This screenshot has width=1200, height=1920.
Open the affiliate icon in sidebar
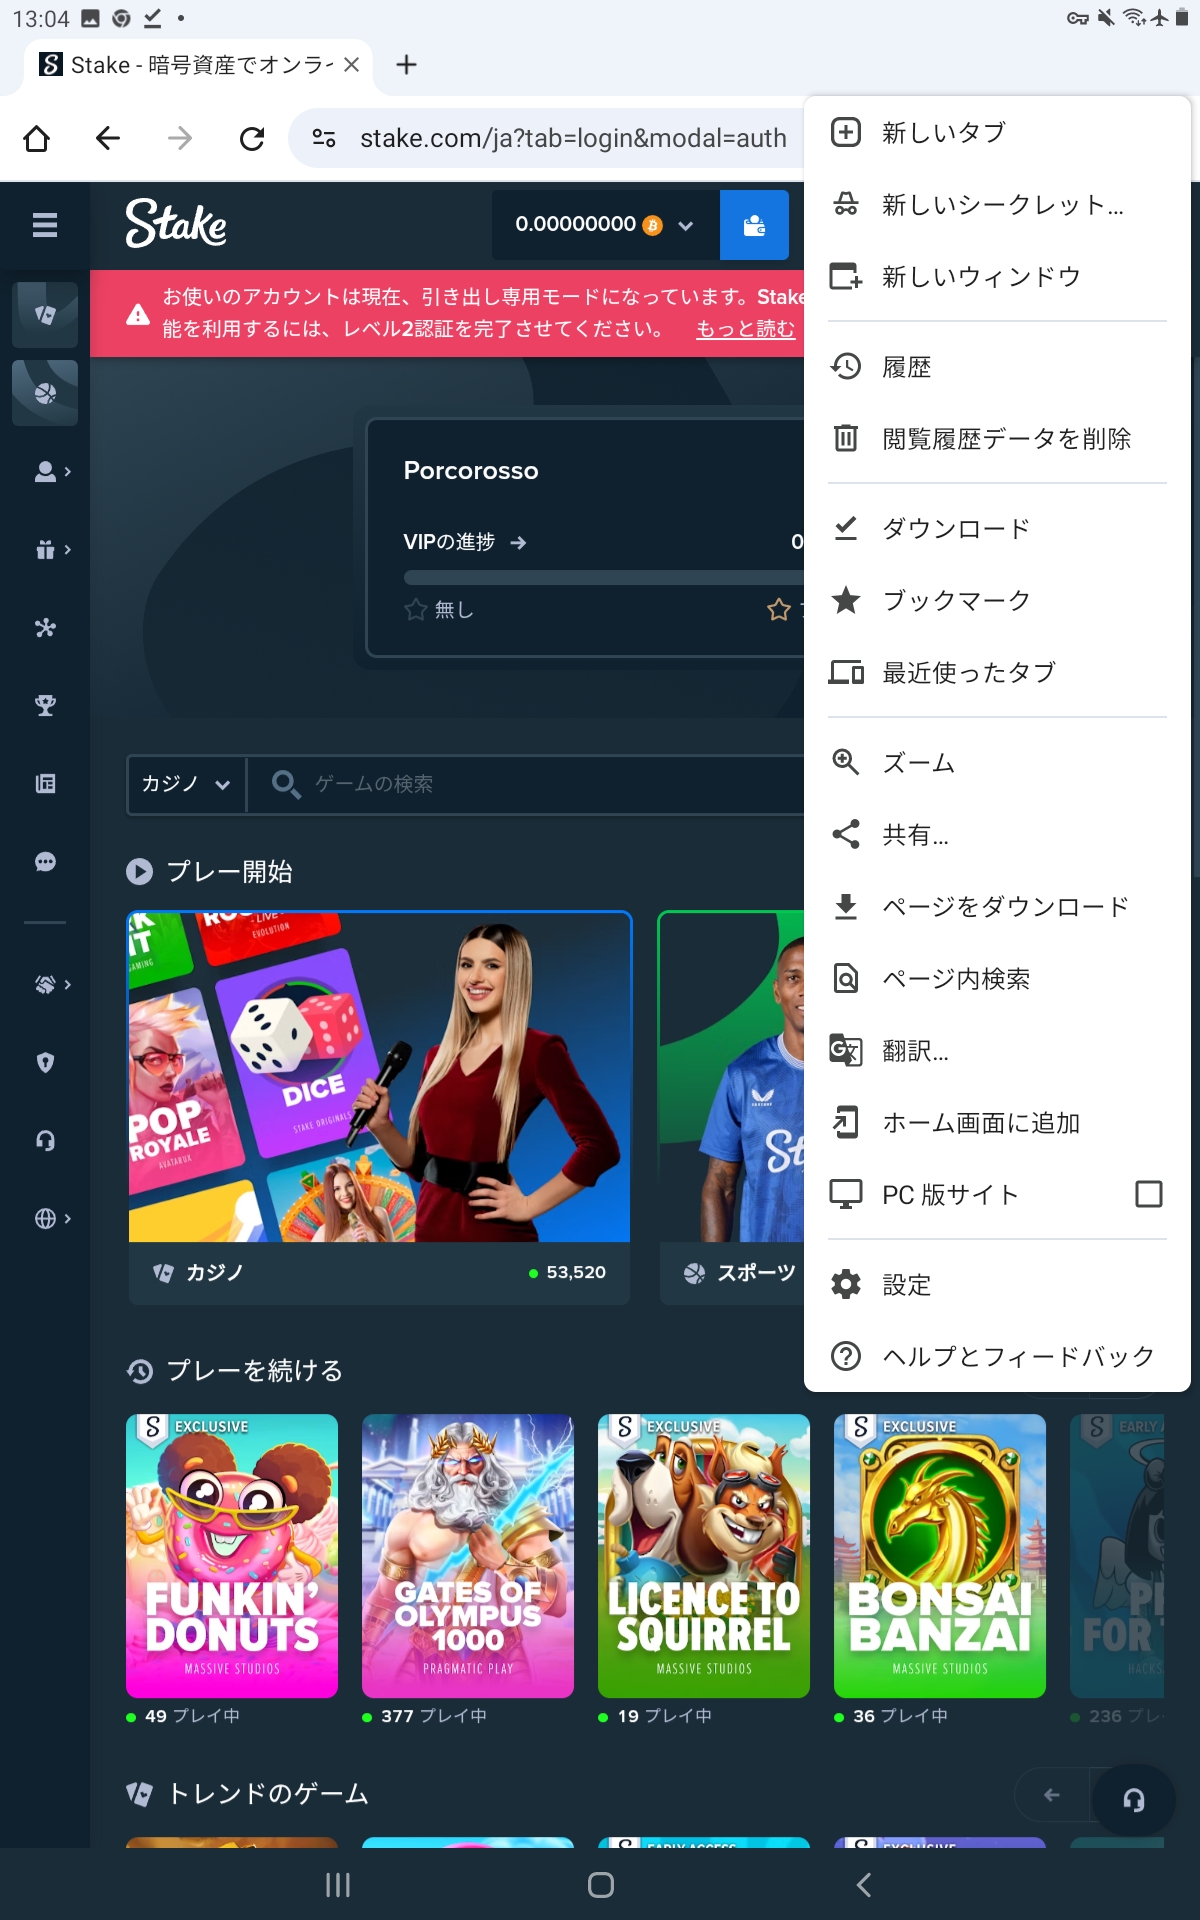click(45, 628)
